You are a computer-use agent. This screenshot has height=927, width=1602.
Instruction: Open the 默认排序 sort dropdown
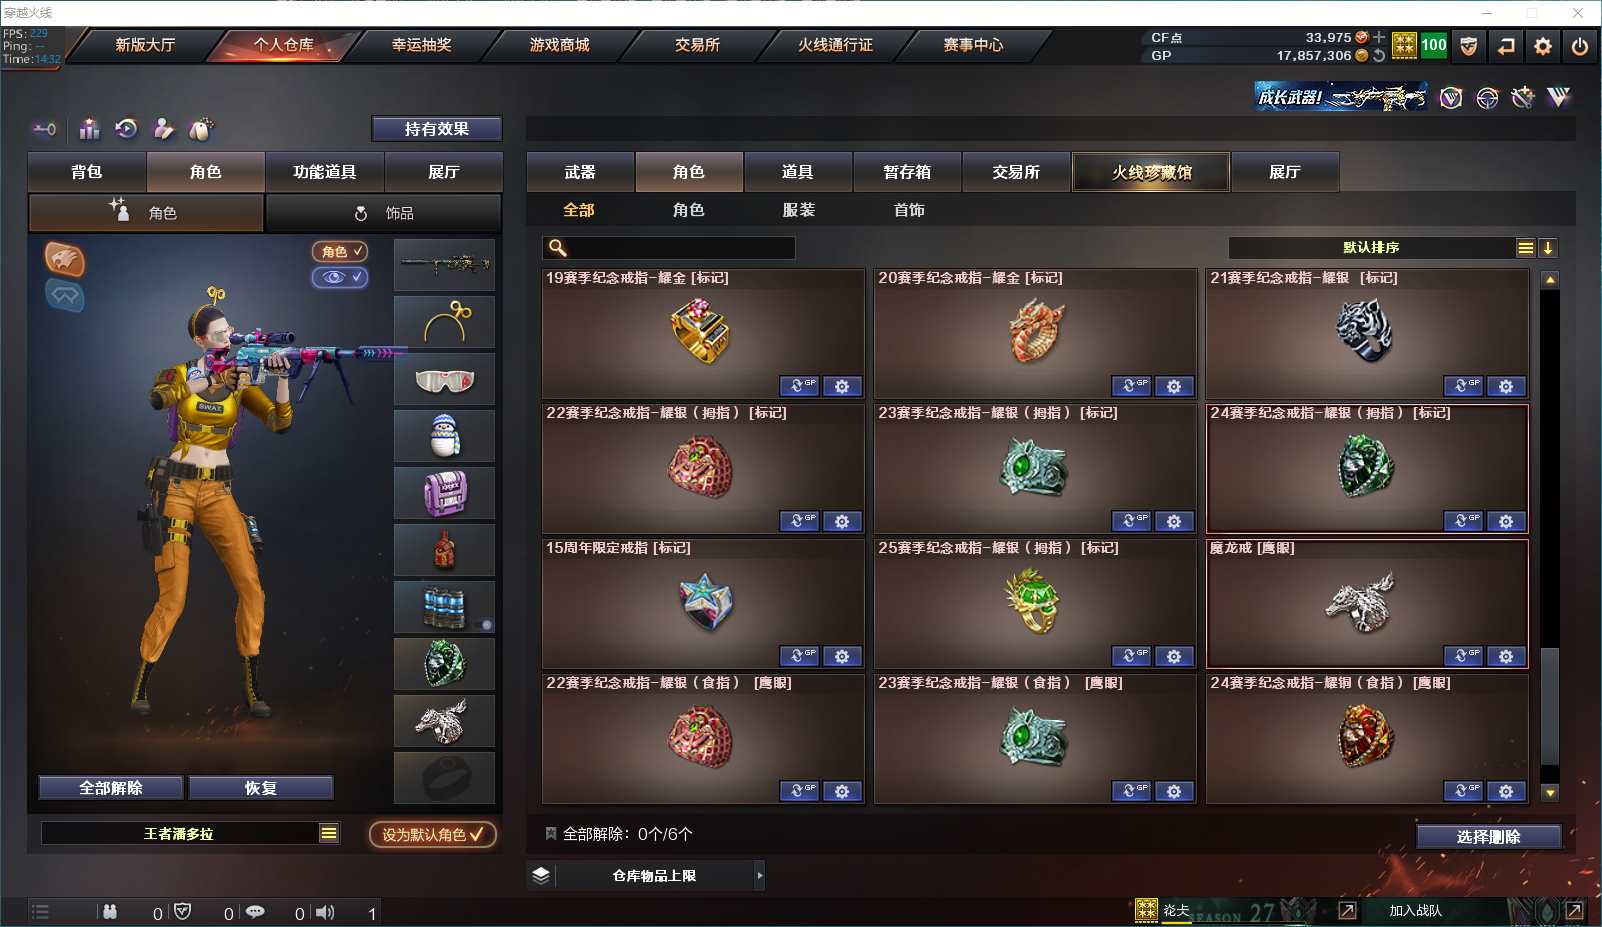[x=1525, y=248]
